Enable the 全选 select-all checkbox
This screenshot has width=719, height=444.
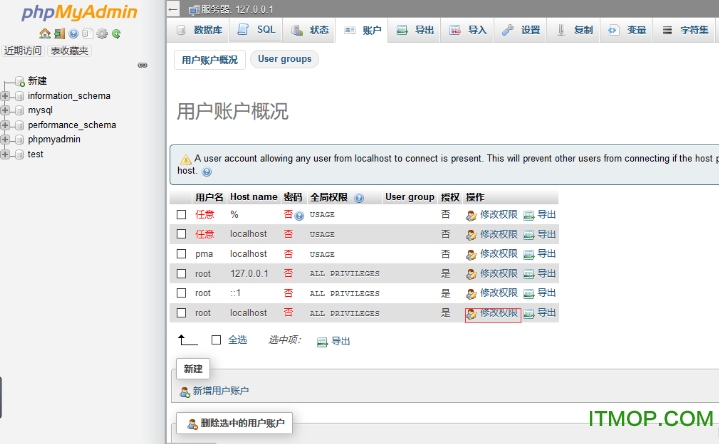216,340
